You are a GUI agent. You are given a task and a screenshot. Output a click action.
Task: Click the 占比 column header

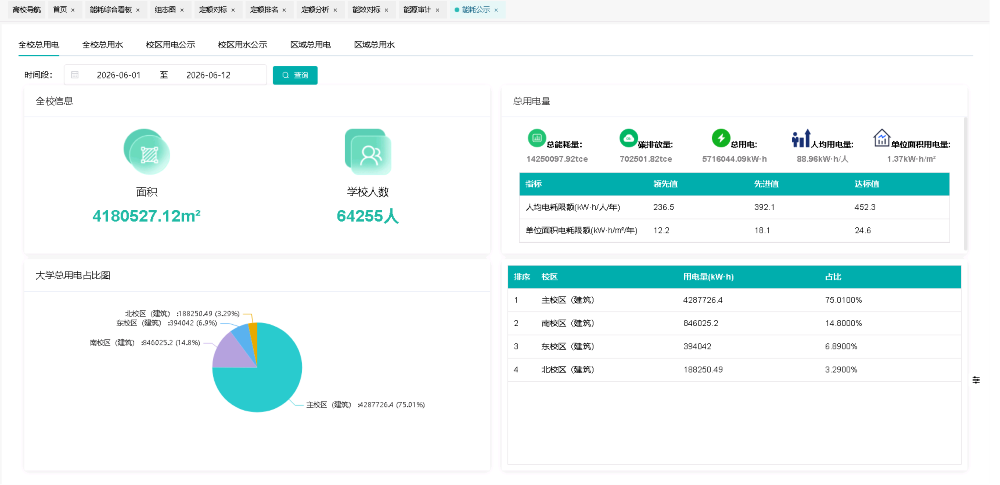pos(833,277)
